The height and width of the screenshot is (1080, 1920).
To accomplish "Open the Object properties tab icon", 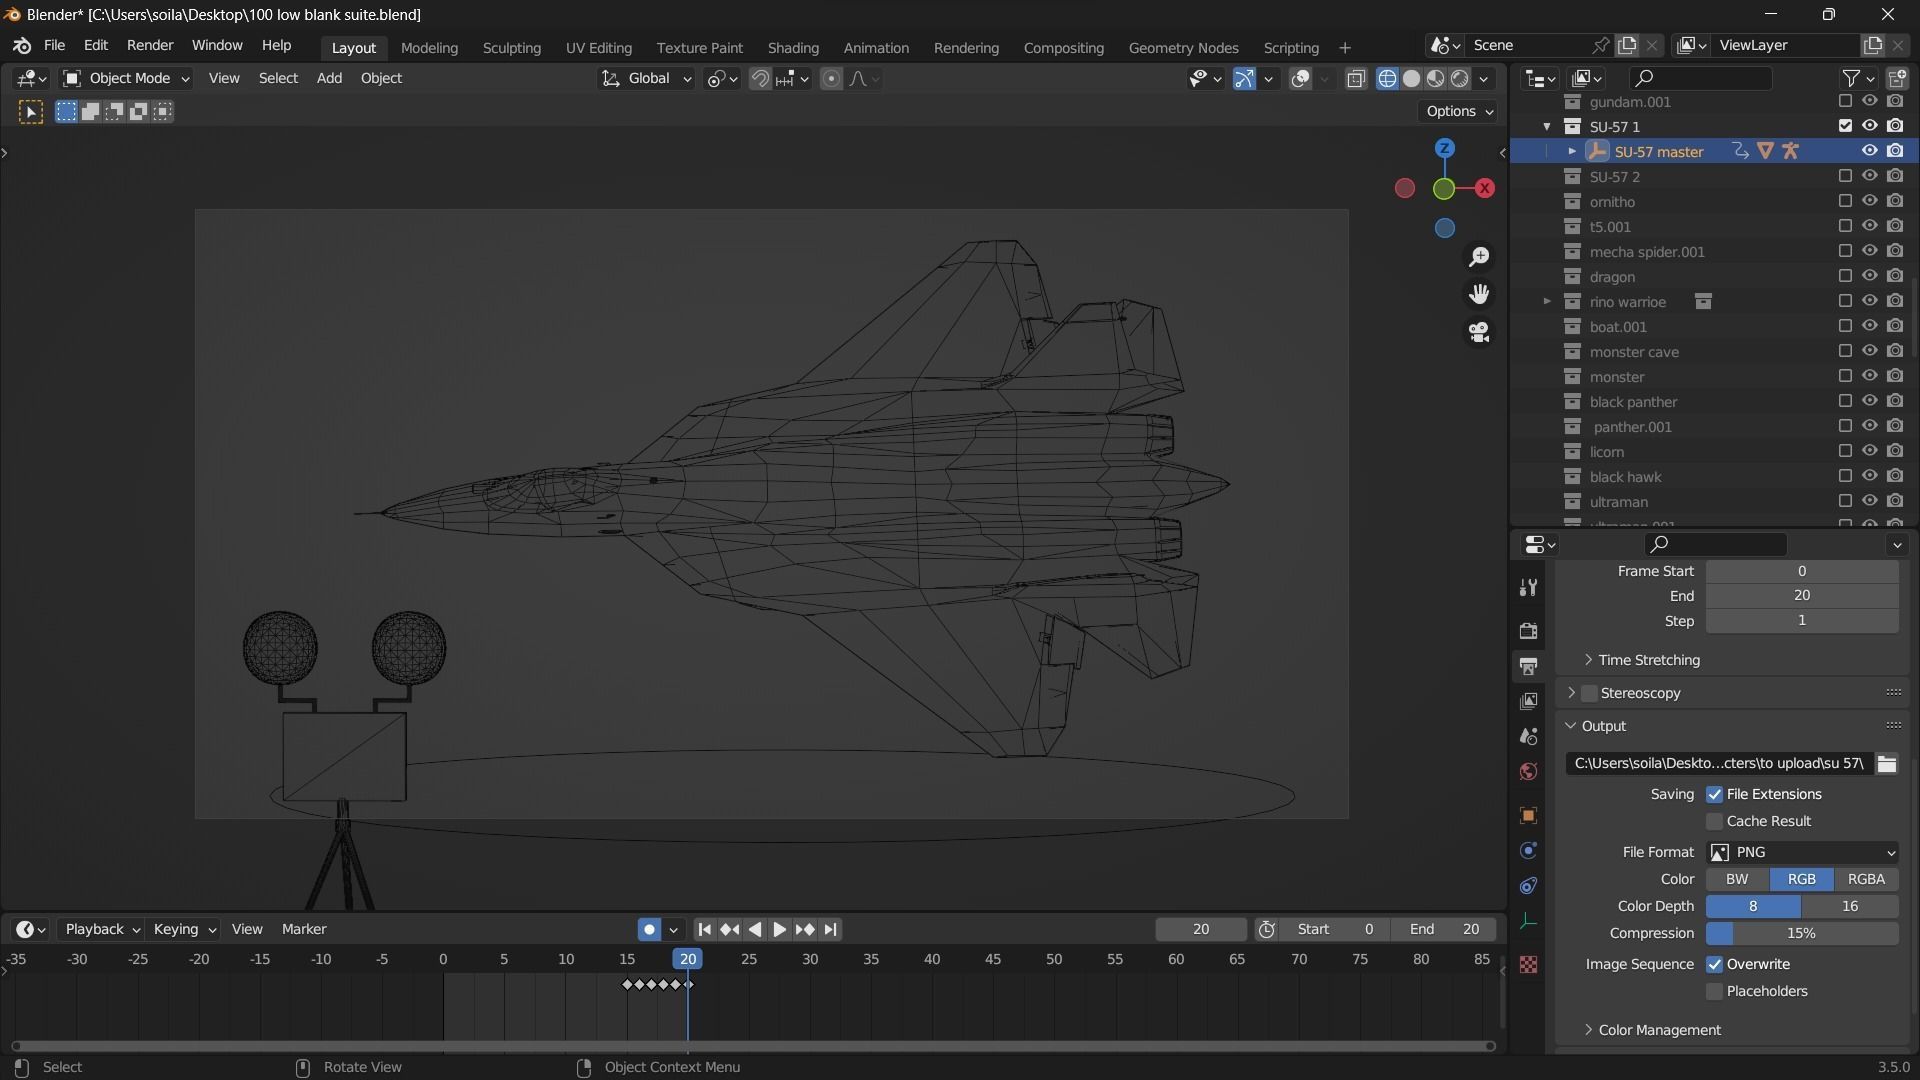I will click(x=1528, y=816).
